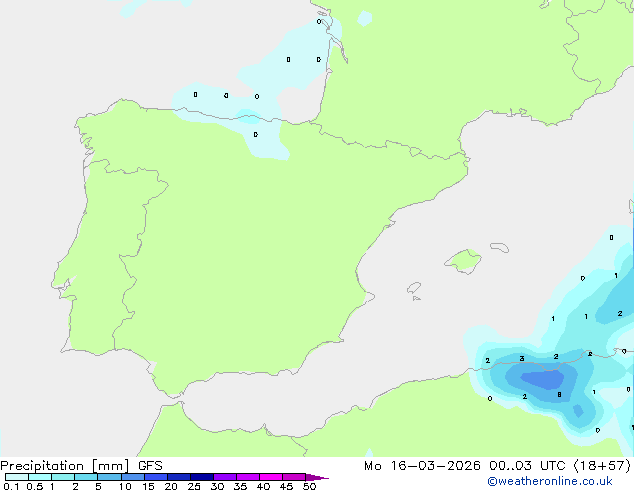
Task: Click the 0.1–0.5 mm legend color swatch
Action: 17,477
